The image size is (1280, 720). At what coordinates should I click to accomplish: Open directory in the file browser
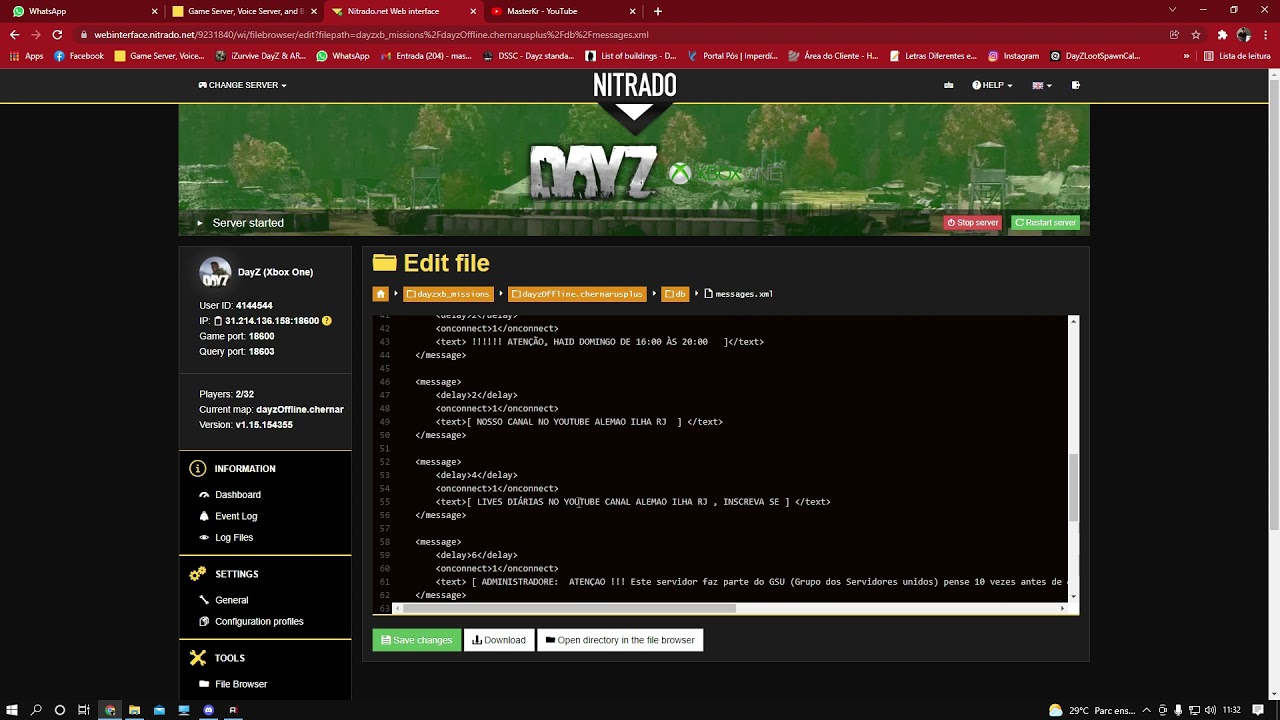point(620,640)
